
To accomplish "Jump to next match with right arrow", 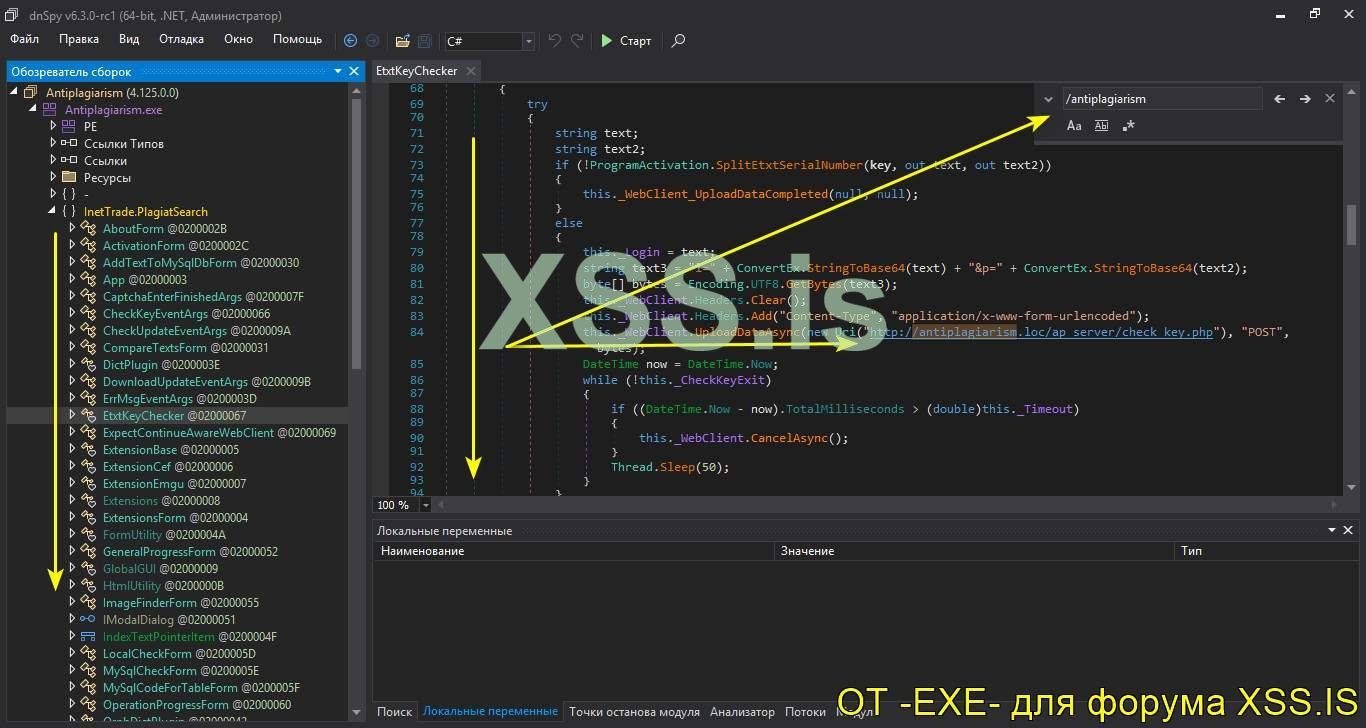I will [1305, 99].
